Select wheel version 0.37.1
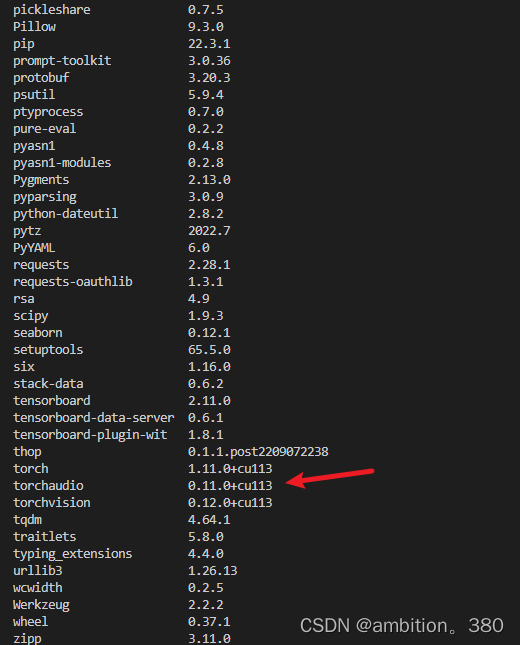The height and width of the screenshot is (645, 520). point(209,622)
